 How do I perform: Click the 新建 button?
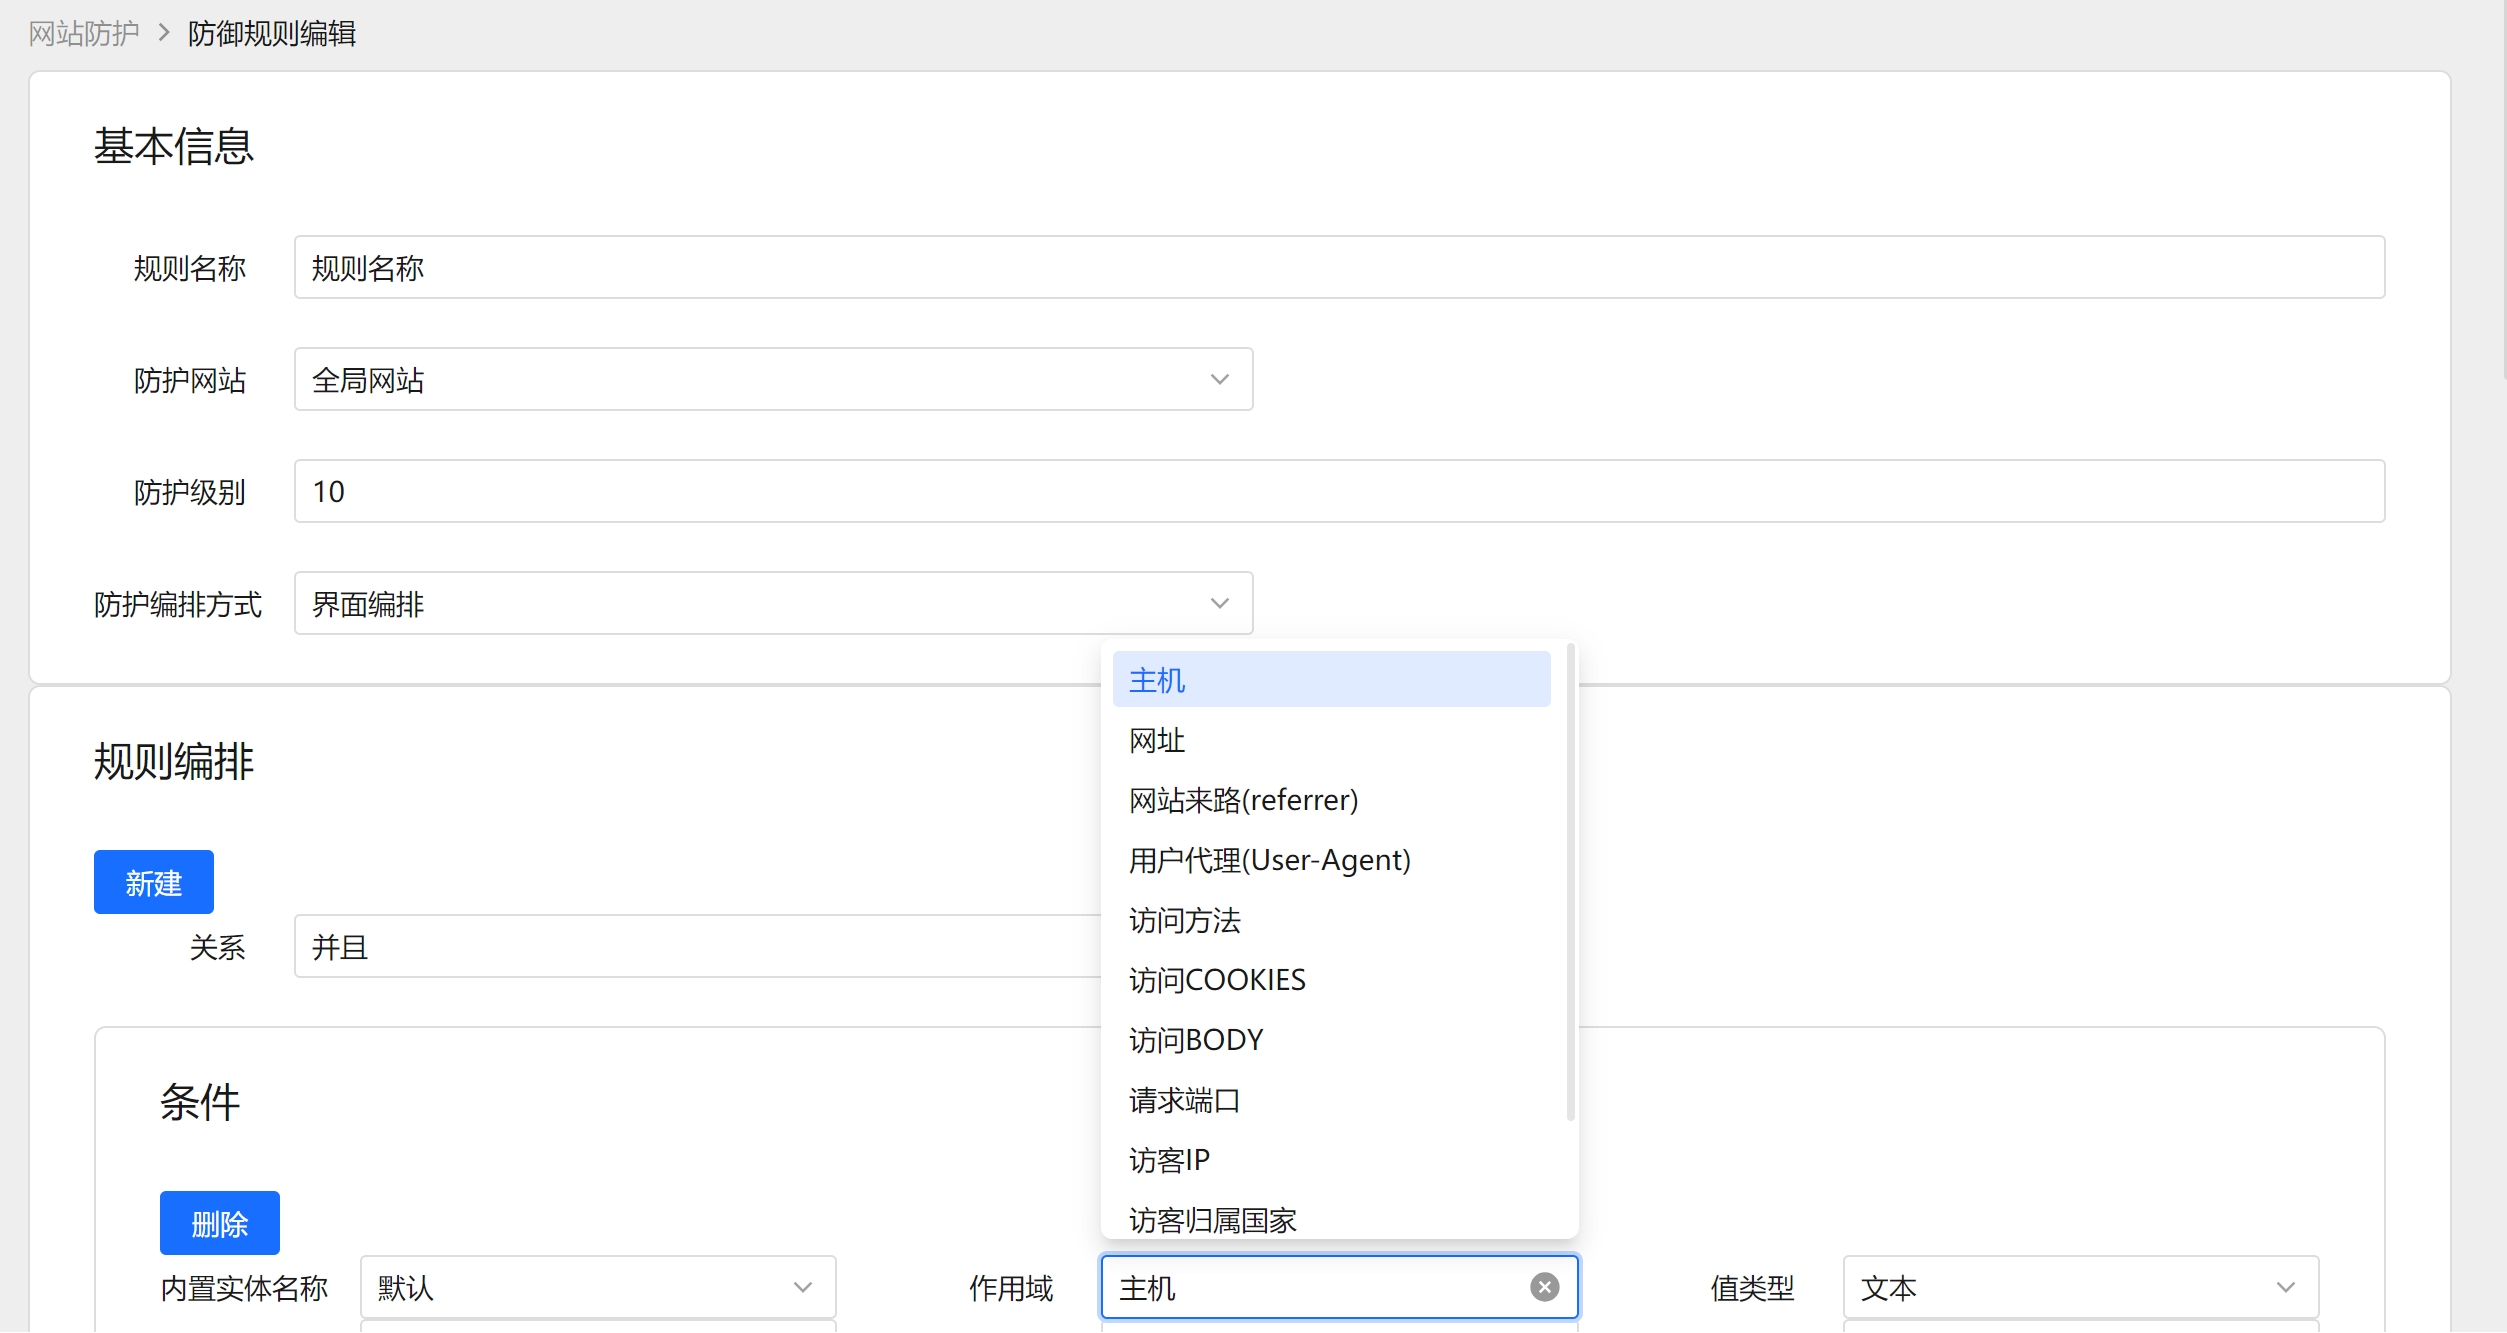click(x=154, y=880)
